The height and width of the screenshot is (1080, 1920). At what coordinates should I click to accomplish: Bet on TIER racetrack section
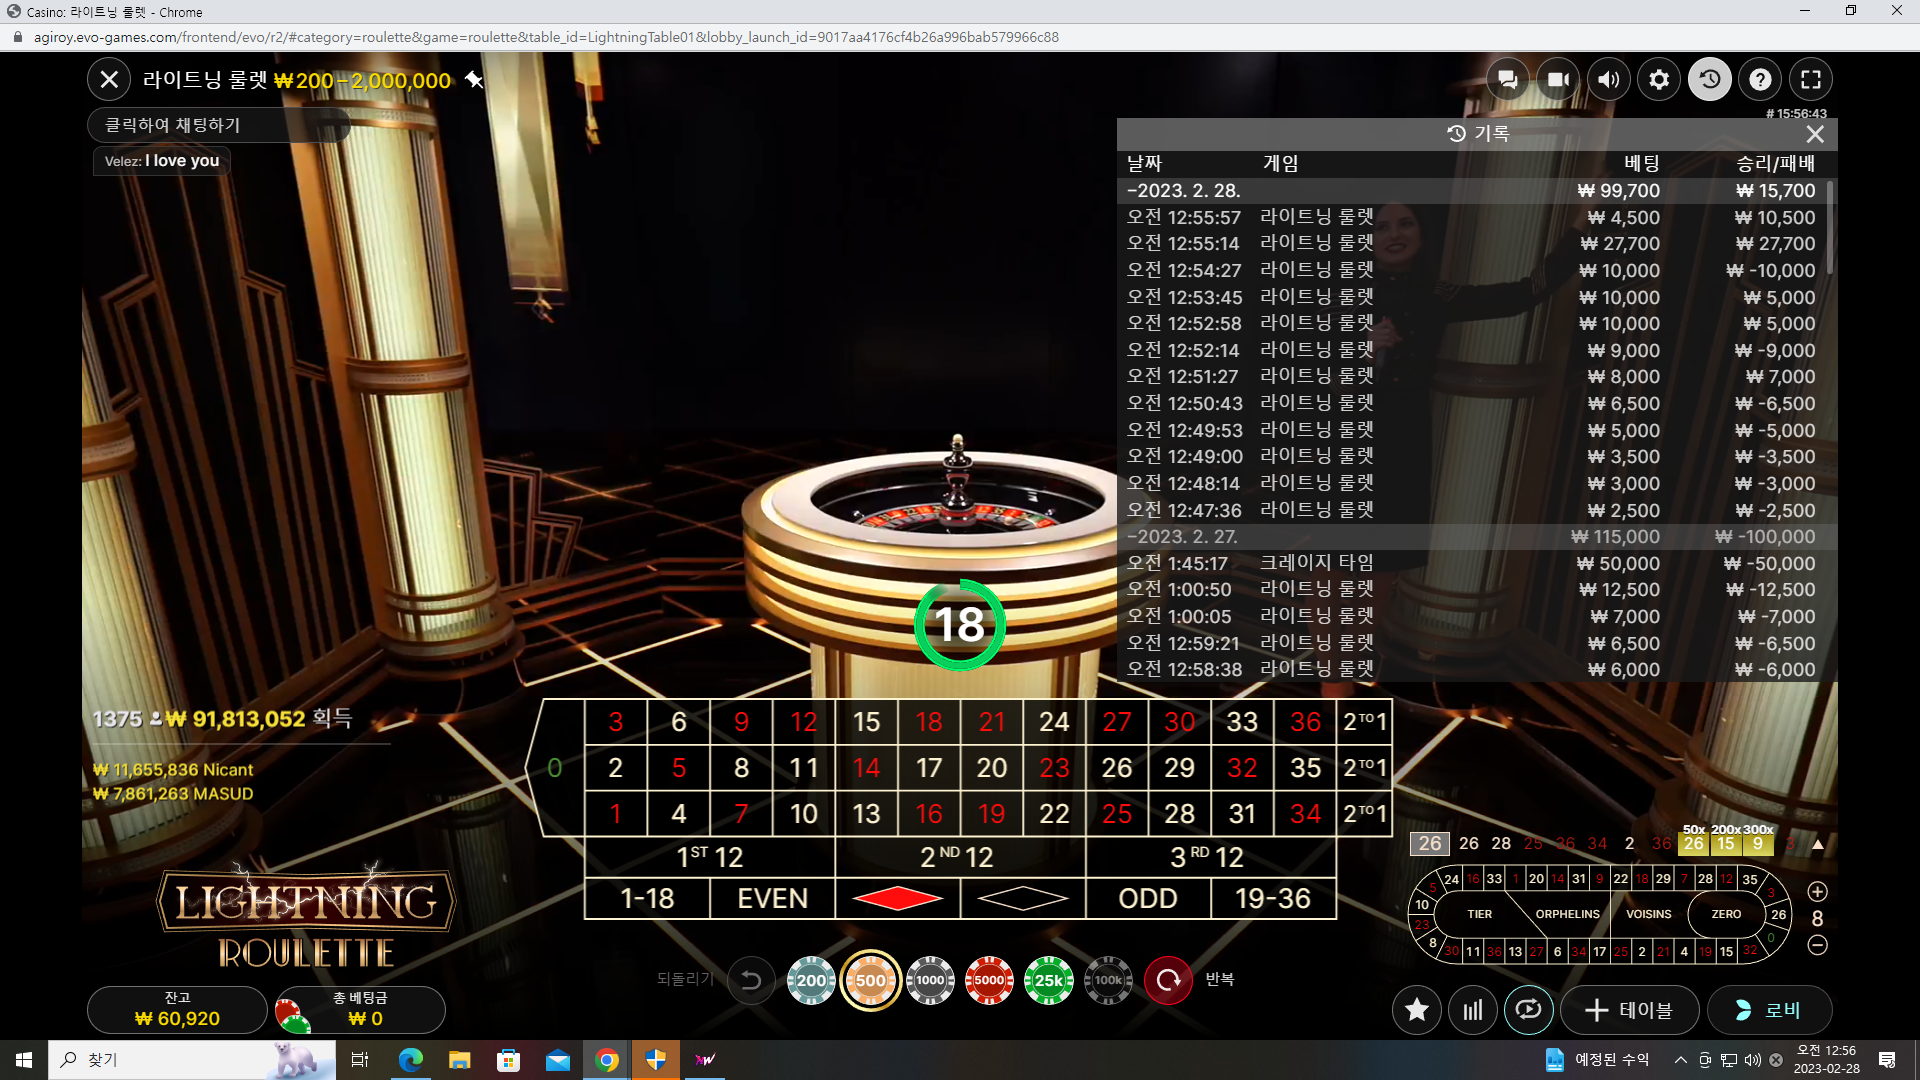(x=1479, y=914)
